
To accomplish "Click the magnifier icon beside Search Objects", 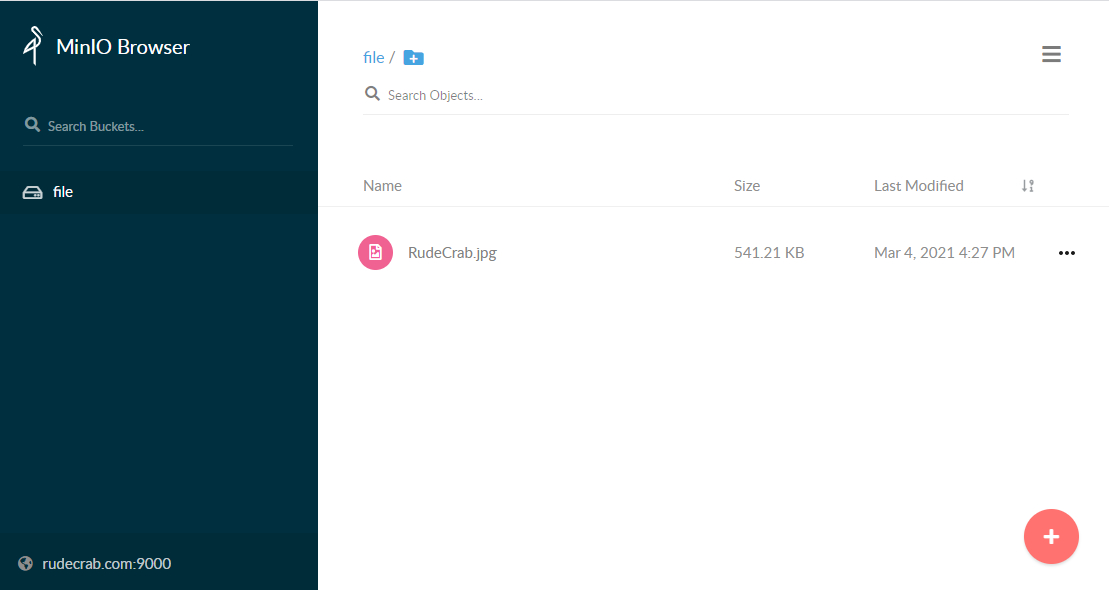I will [x=372, y=93].
